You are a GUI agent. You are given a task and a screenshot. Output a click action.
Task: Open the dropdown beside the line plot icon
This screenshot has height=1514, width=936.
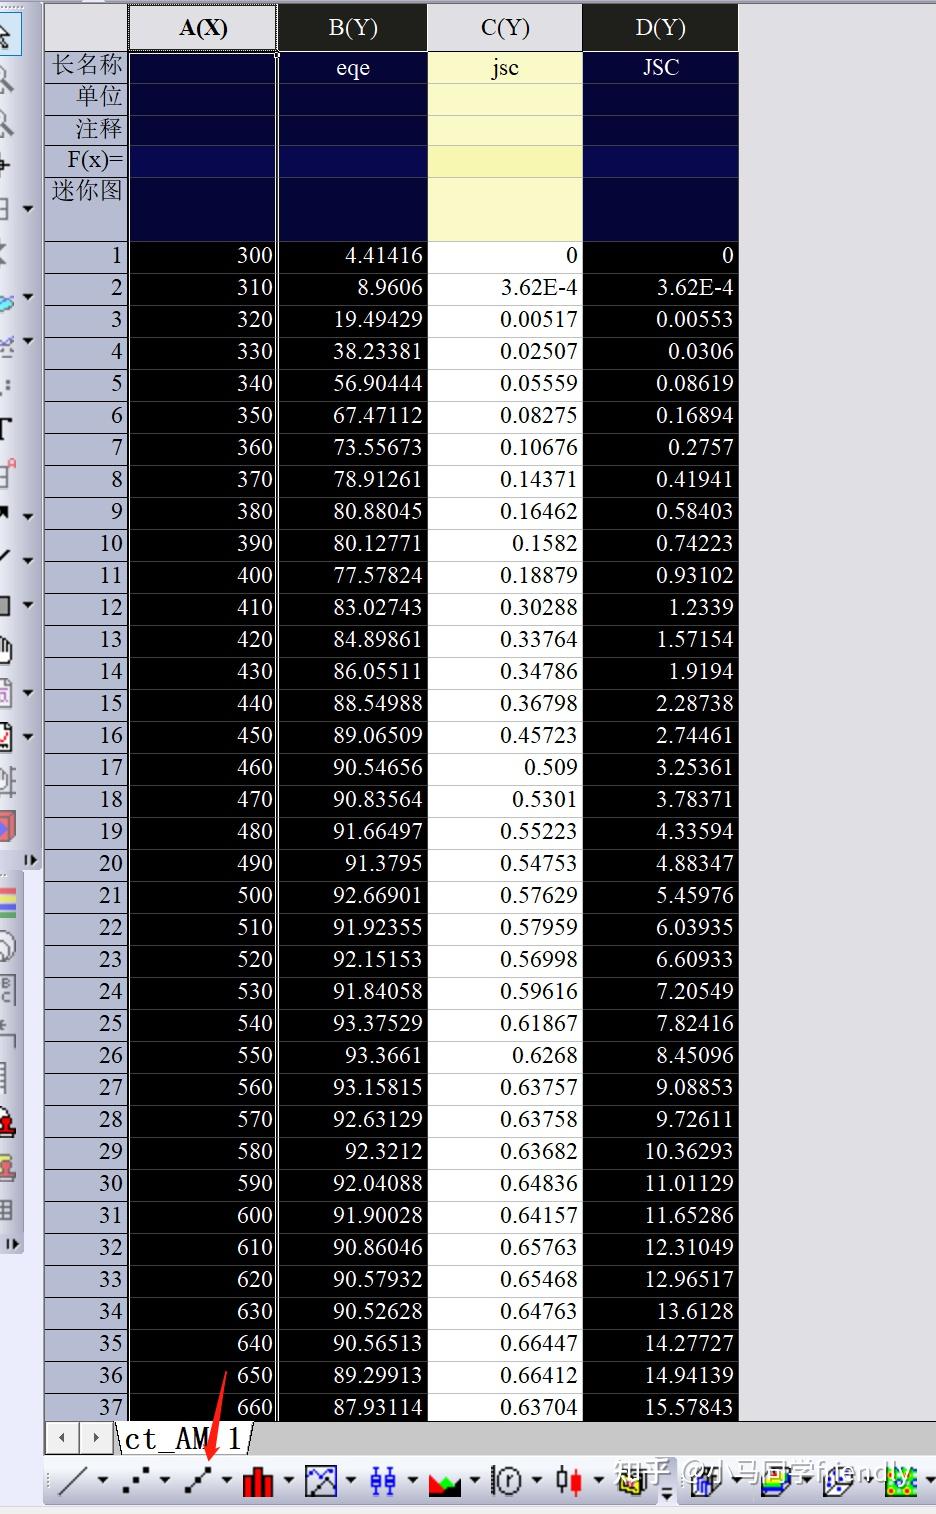(x=102, y=1480)
